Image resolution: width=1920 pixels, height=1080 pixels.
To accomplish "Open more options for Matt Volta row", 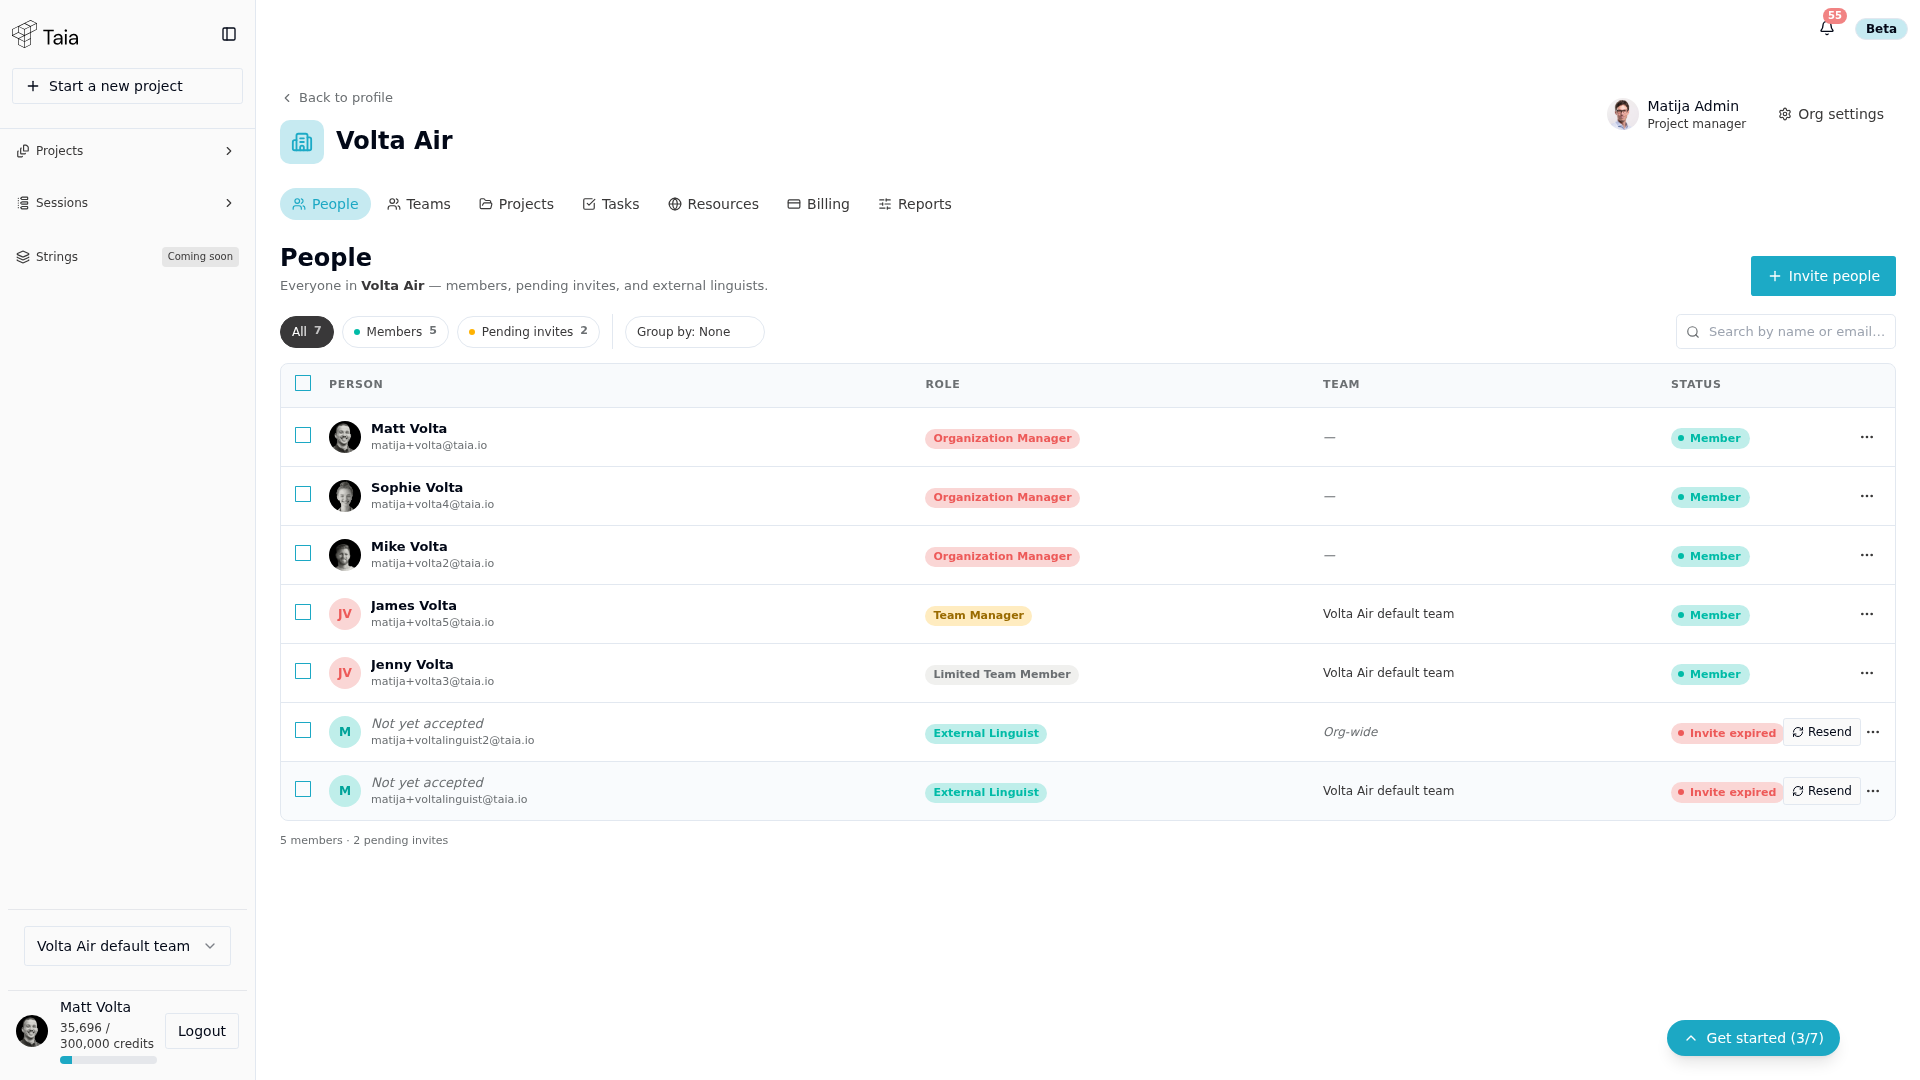I will (1867, 438).
